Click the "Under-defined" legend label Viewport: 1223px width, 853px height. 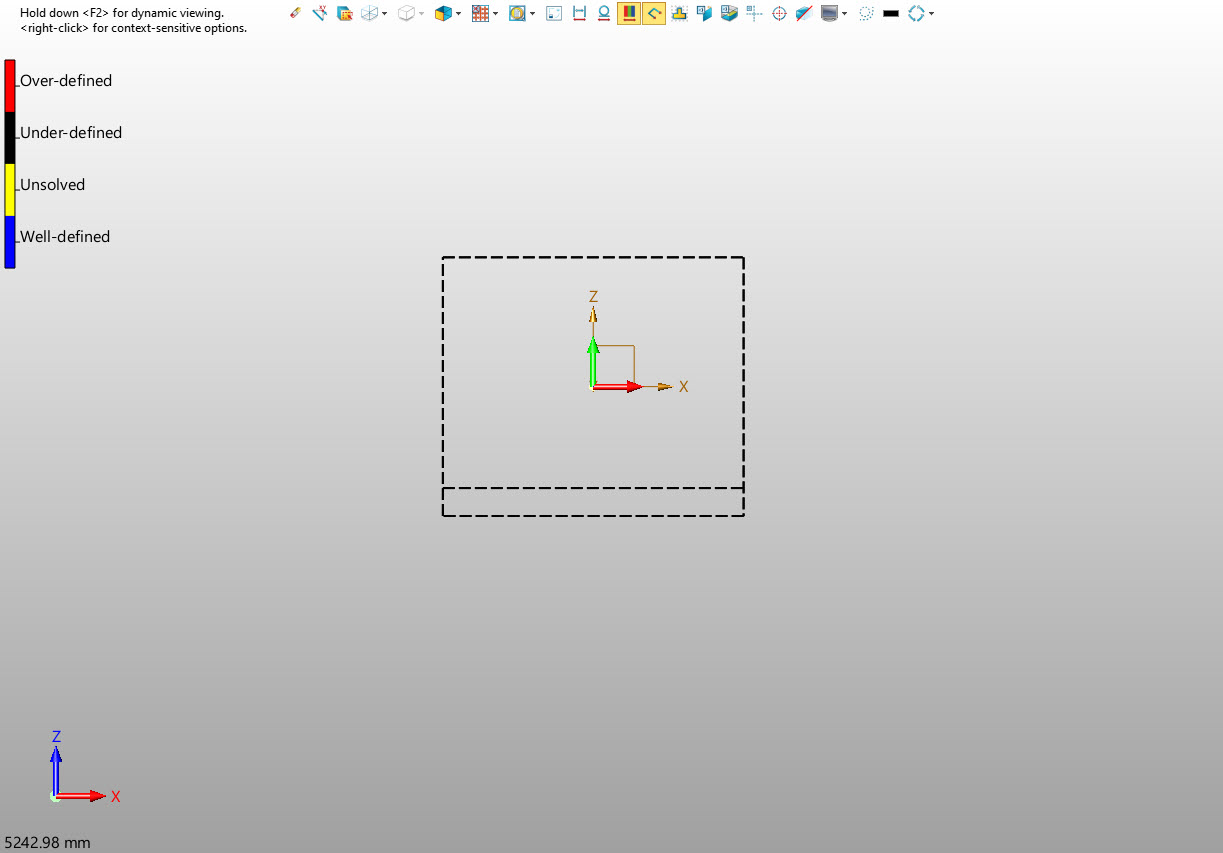pyautogui.click(x=71, y=133)
